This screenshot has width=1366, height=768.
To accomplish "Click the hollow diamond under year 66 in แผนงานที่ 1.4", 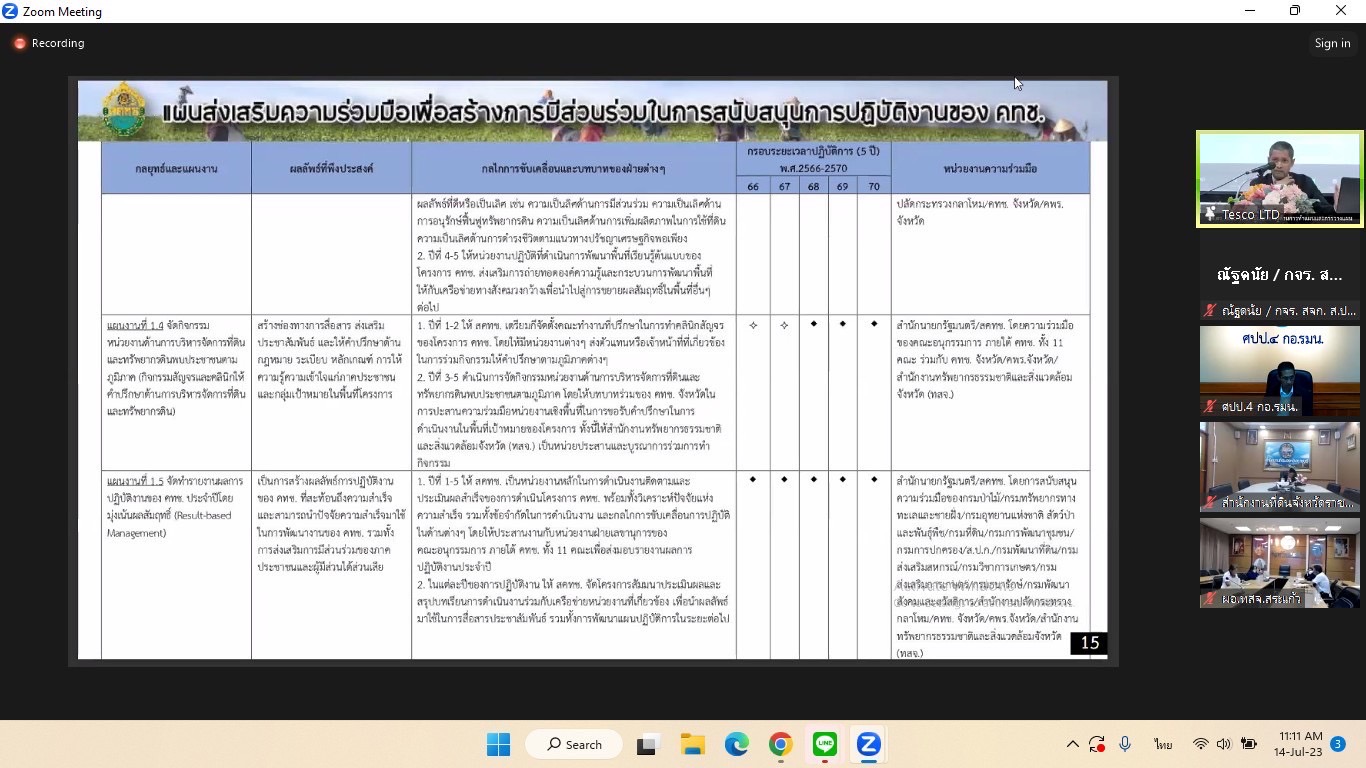I will [753, 325].
